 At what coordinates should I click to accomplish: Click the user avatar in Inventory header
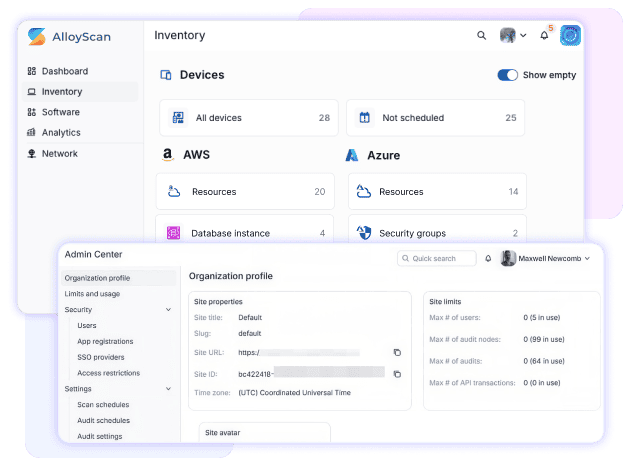click(507, 35)
